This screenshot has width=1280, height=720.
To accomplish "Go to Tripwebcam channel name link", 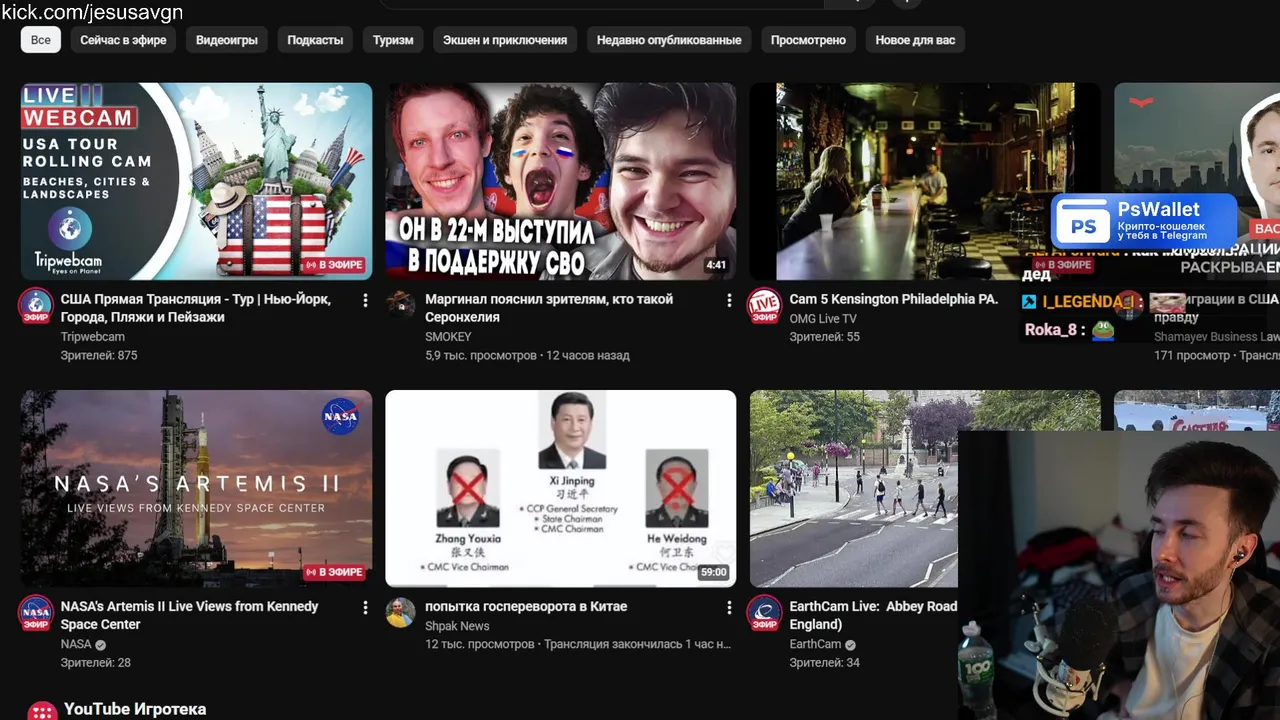I will (x=93, y=337).
